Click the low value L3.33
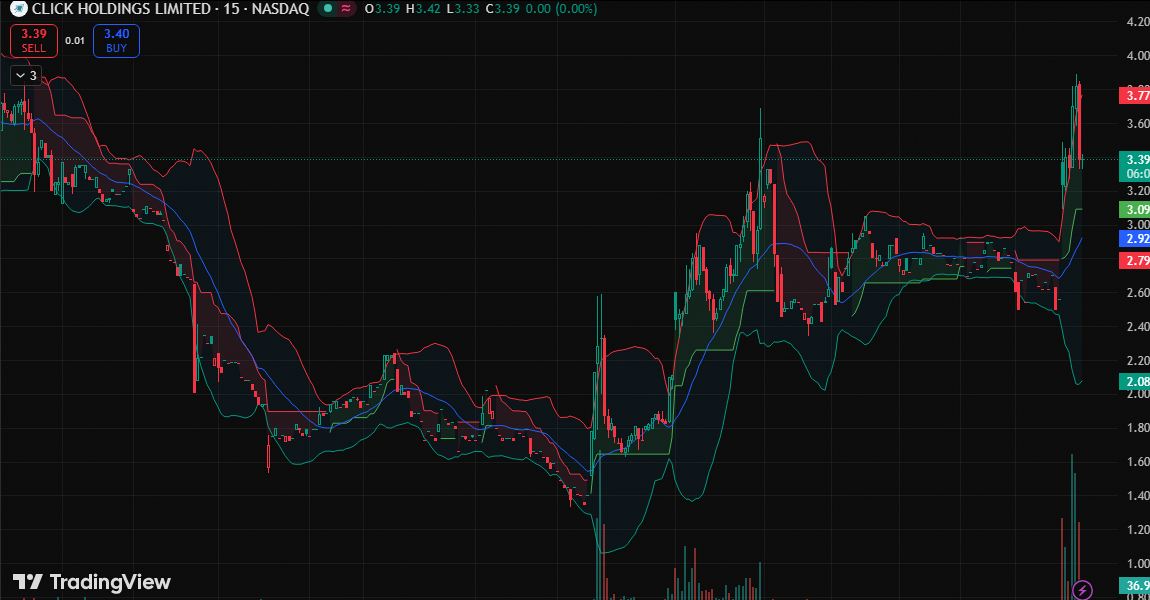Image resolution: width=1150 pixels, height=600 pixels. point(463,9)
